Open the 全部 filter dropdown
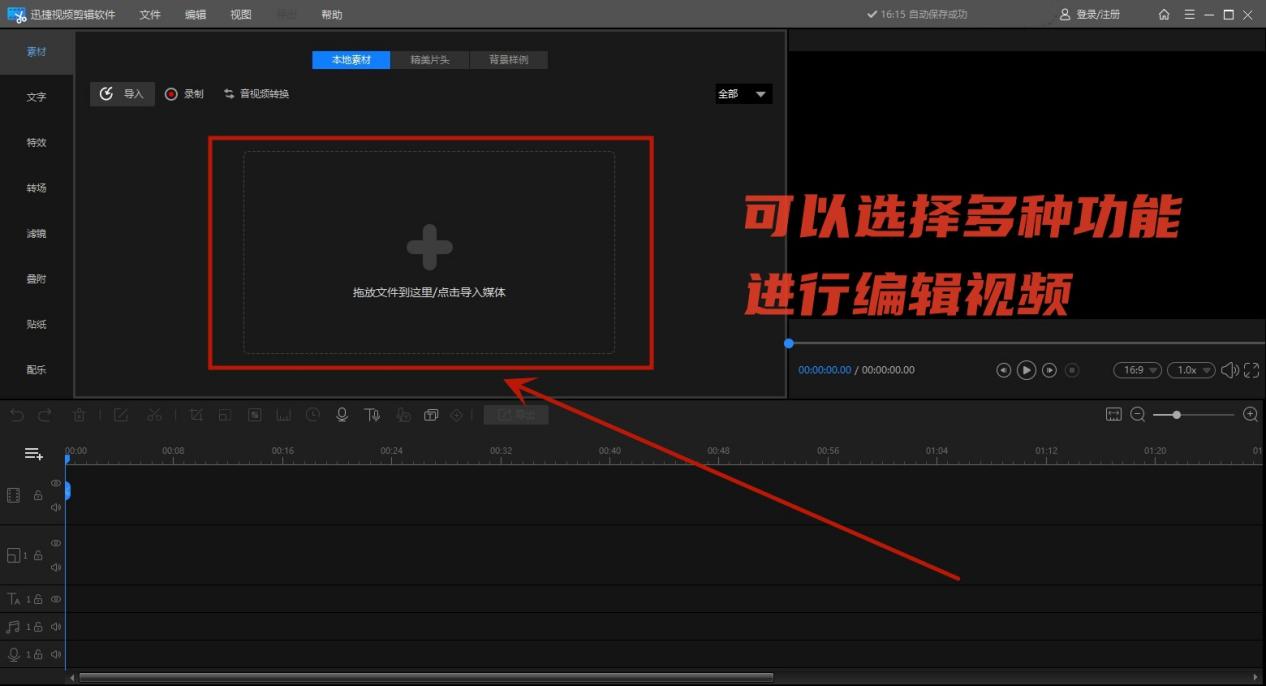Screen dimensions: 1266x686 744,94
